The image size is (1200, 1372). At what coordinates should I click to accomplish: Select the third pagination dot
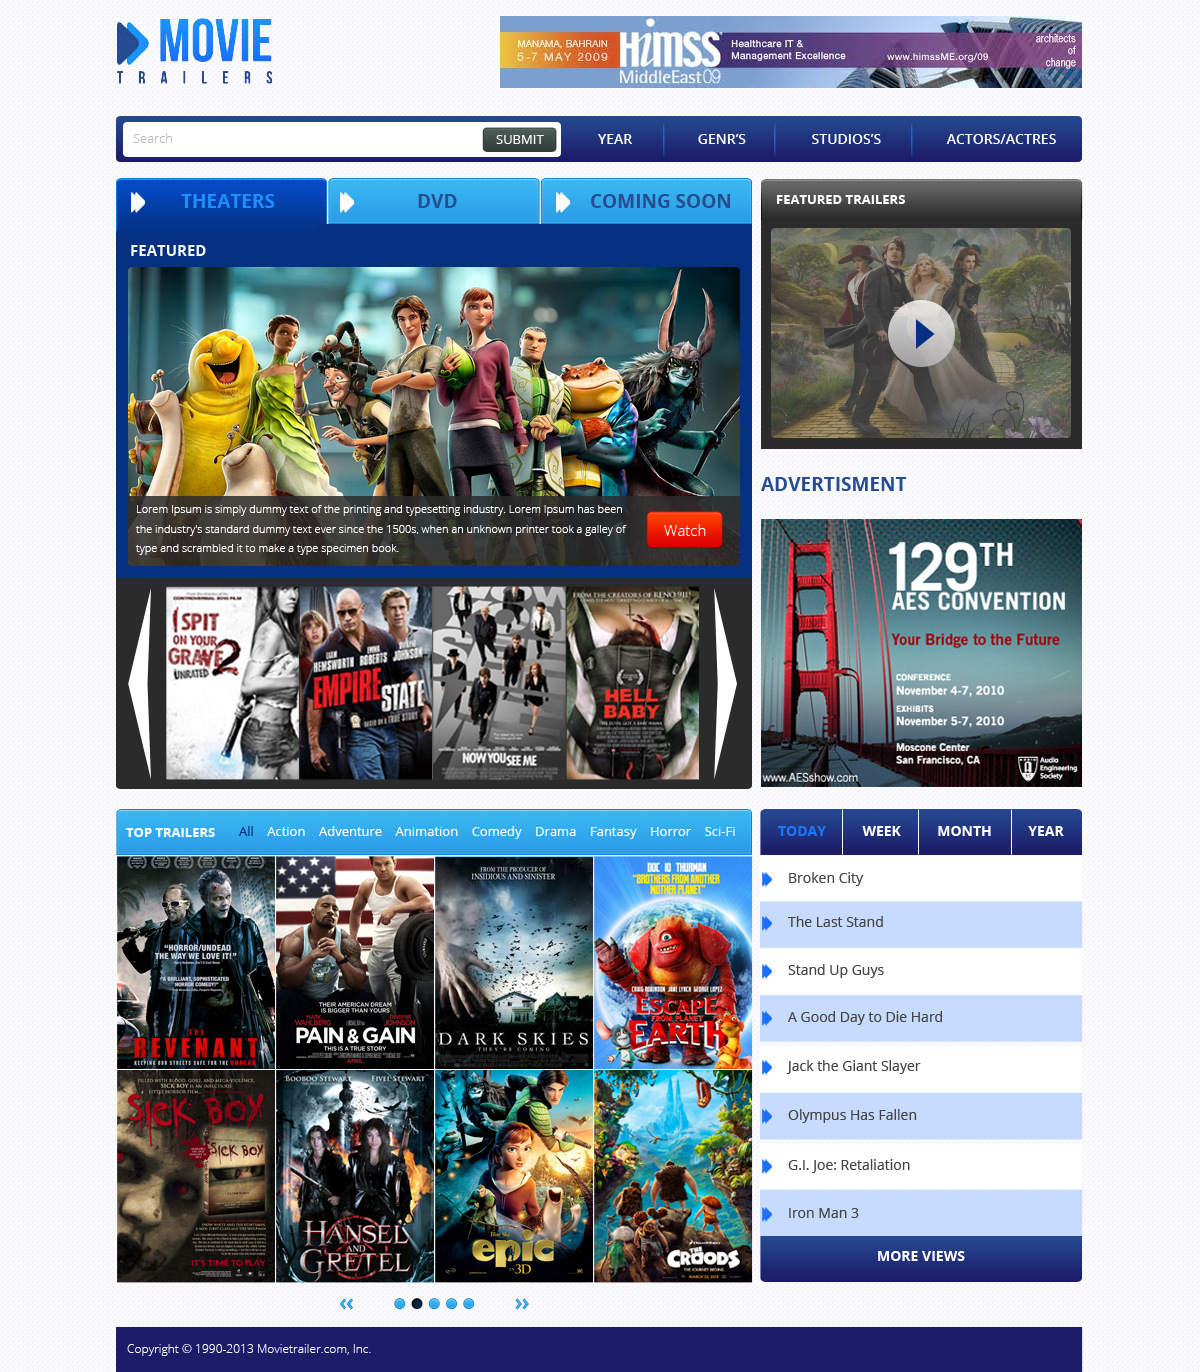[x=434, y=1303]
